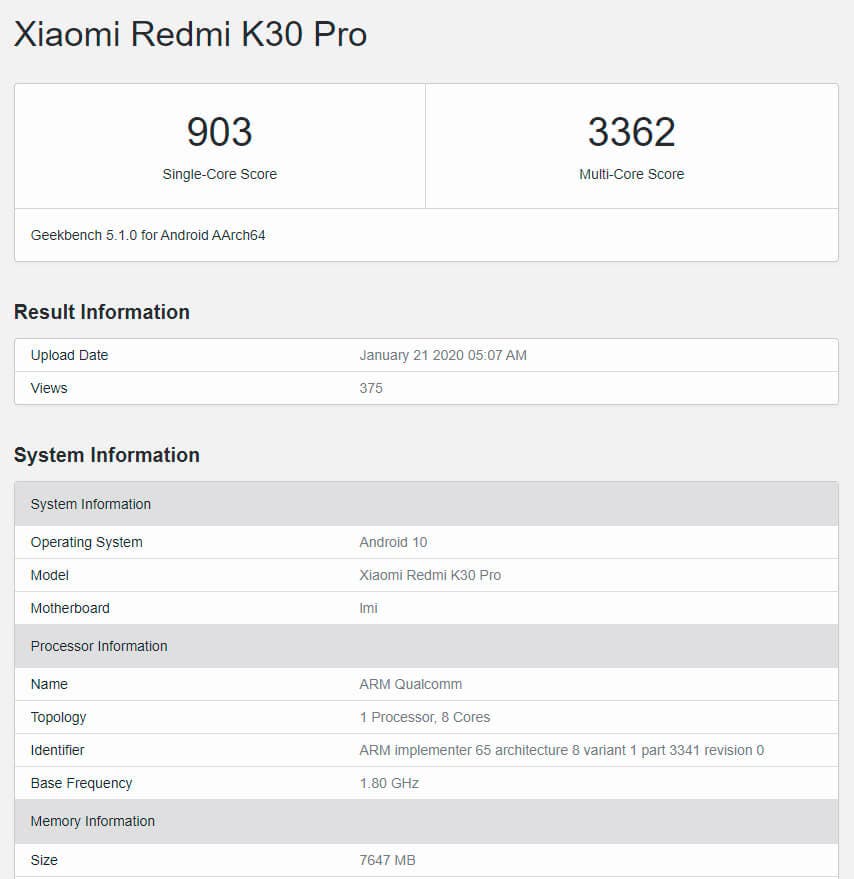Select the Motherboard value lmi
Viewport: 854px width, 879px height.
pyautogui.click(x=366, y=608)
